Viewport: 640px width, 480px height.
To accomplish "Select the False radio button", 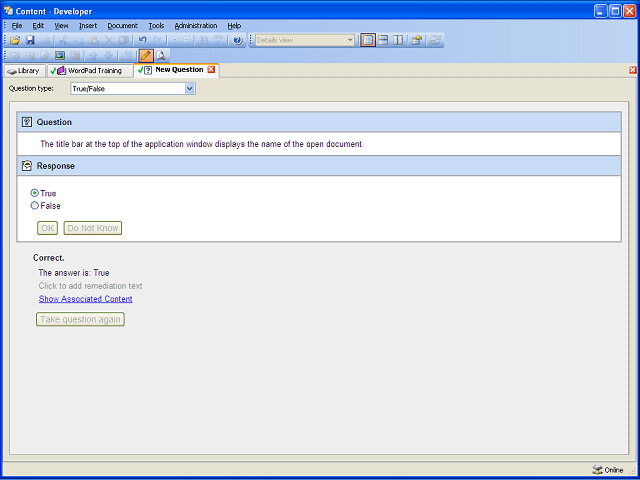I will (x=35, y=206).
